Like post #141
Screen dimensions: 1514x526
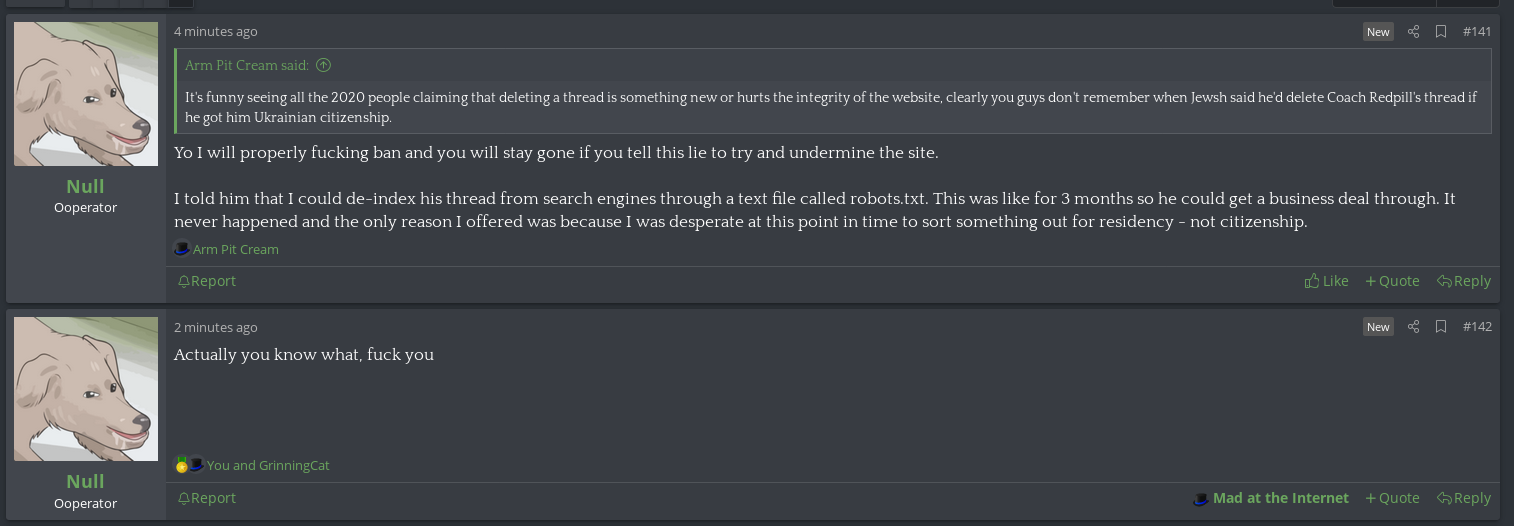[1326, 281]
